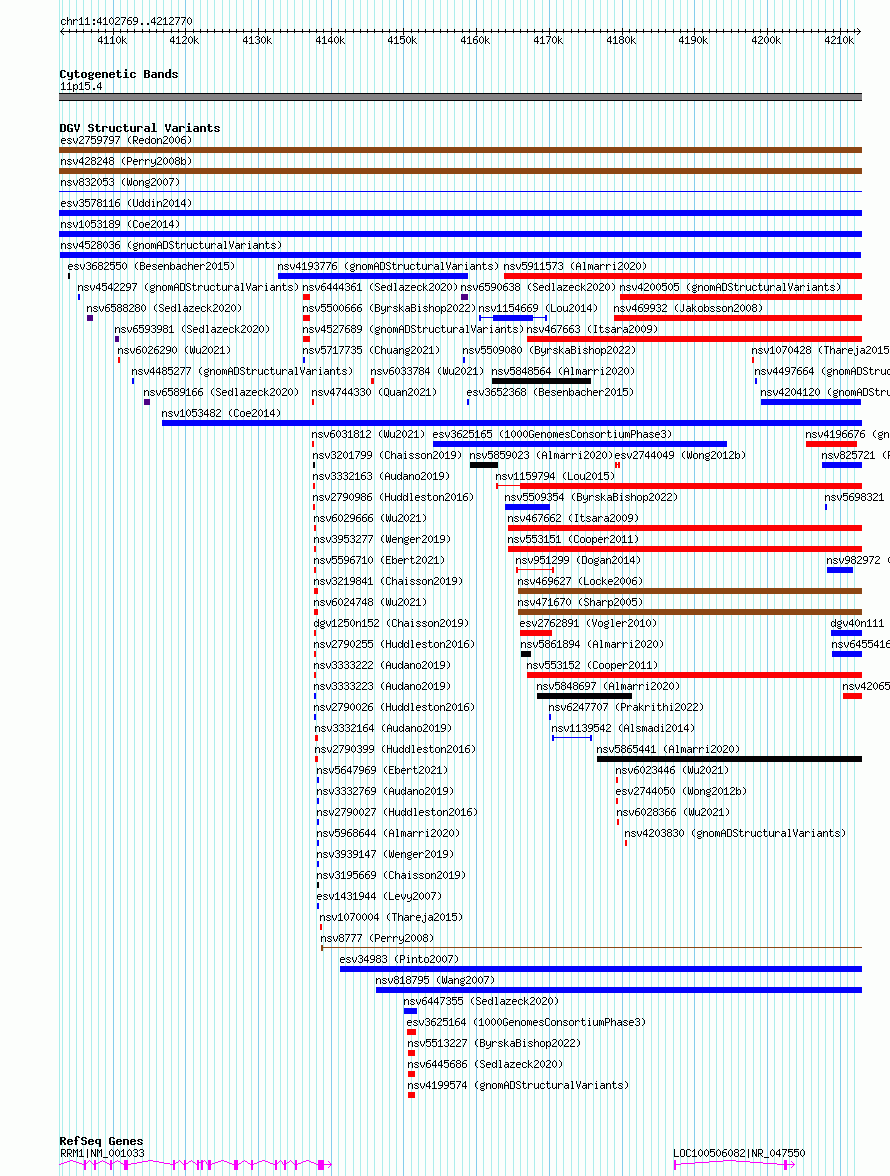
Task: Click the RRM1|NM_001033 gene model
Action: pos(196,1165)
